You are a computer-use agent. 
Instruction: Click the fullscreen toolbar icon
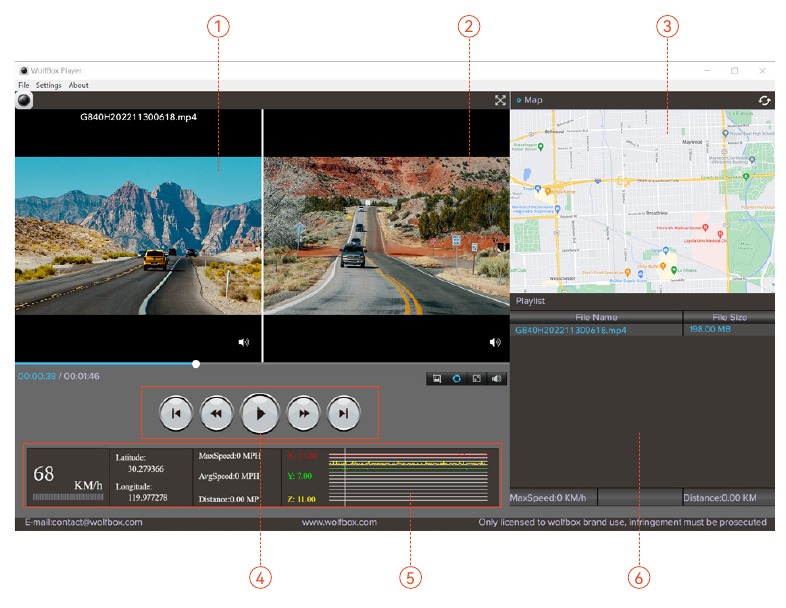(476, 379)
